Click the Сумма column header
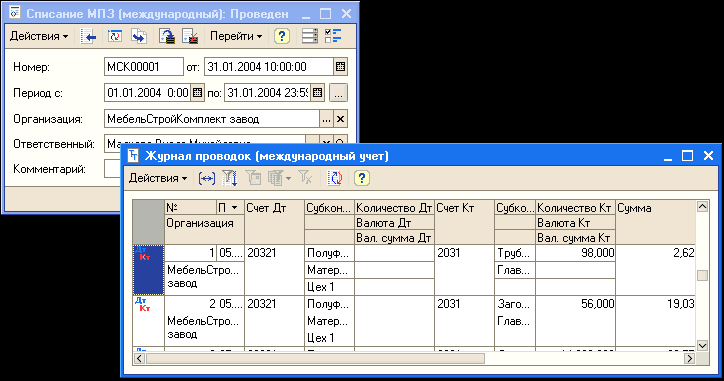Viewport: 724px width, 381px height. [656, 222]
